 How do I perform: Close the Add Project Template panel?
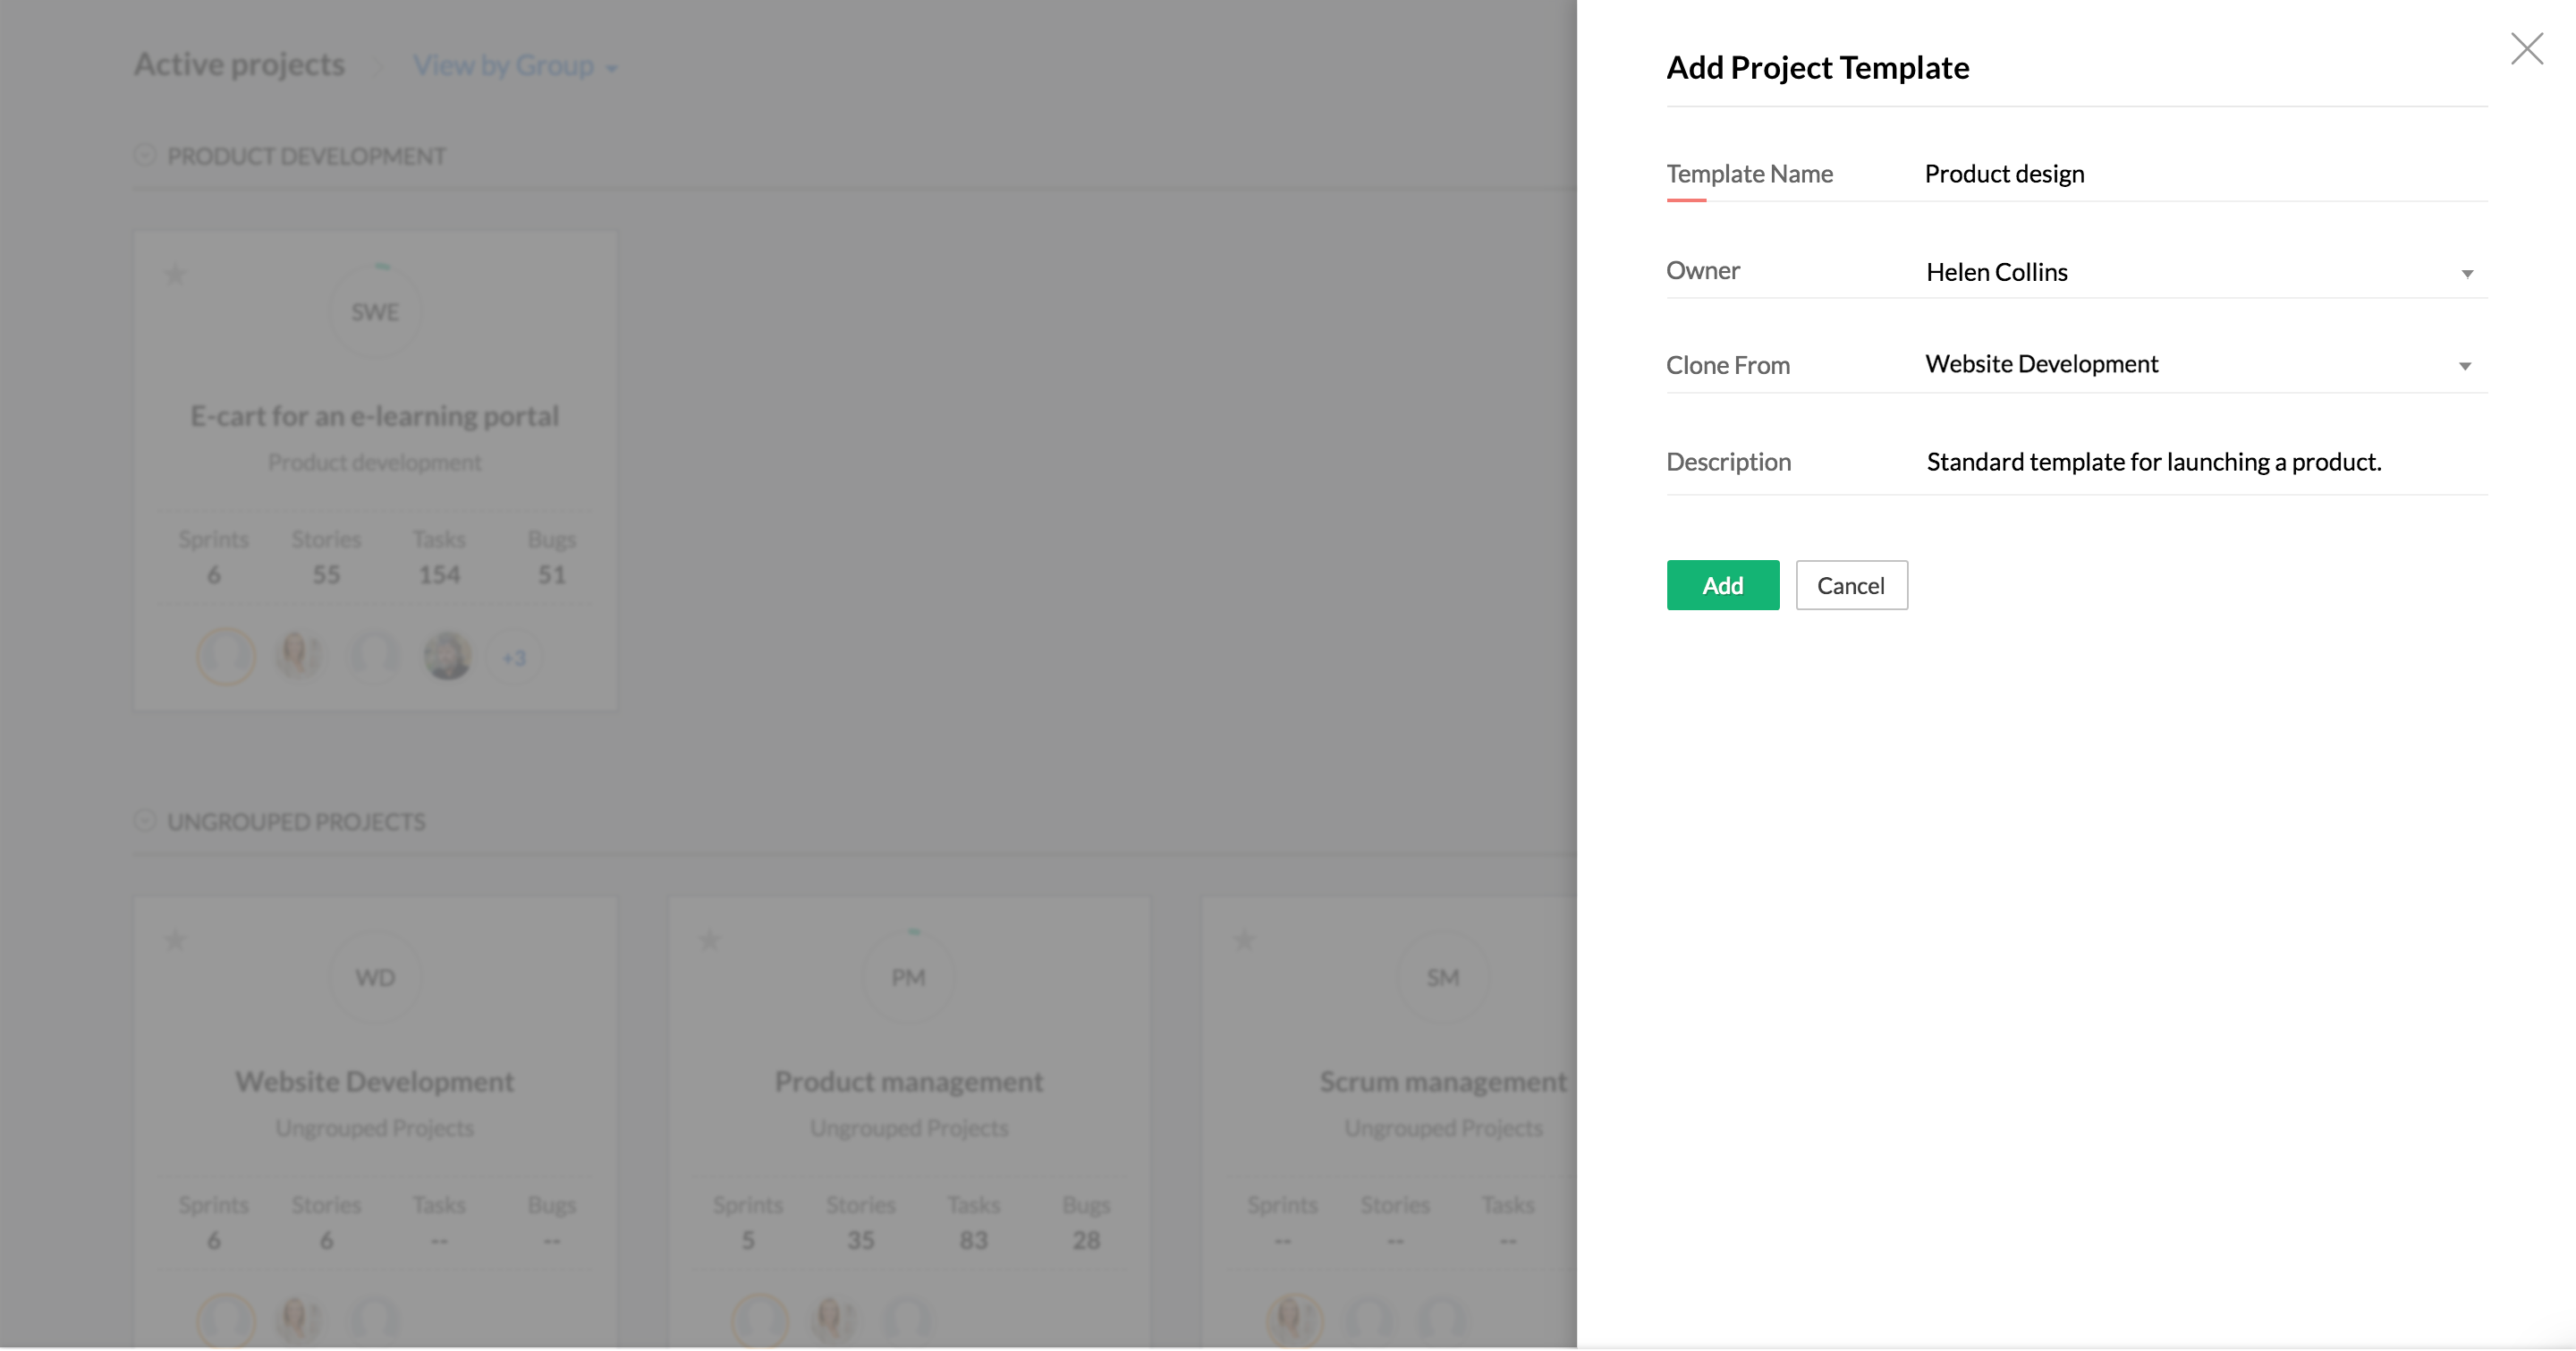pos(2526,48)
